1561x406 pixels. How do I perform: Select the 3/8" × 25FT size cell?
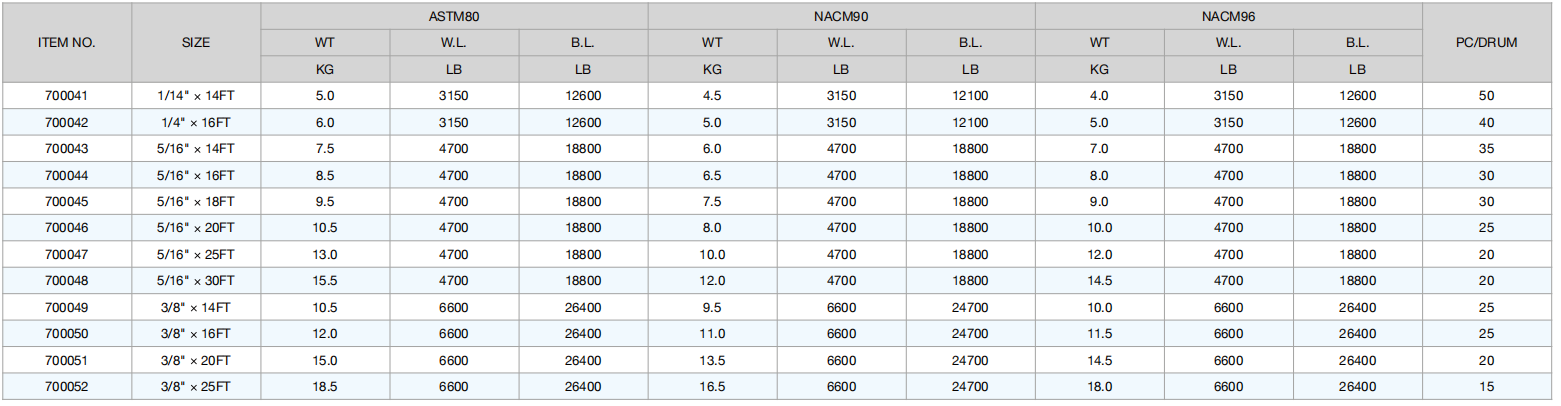pos(196,386)
